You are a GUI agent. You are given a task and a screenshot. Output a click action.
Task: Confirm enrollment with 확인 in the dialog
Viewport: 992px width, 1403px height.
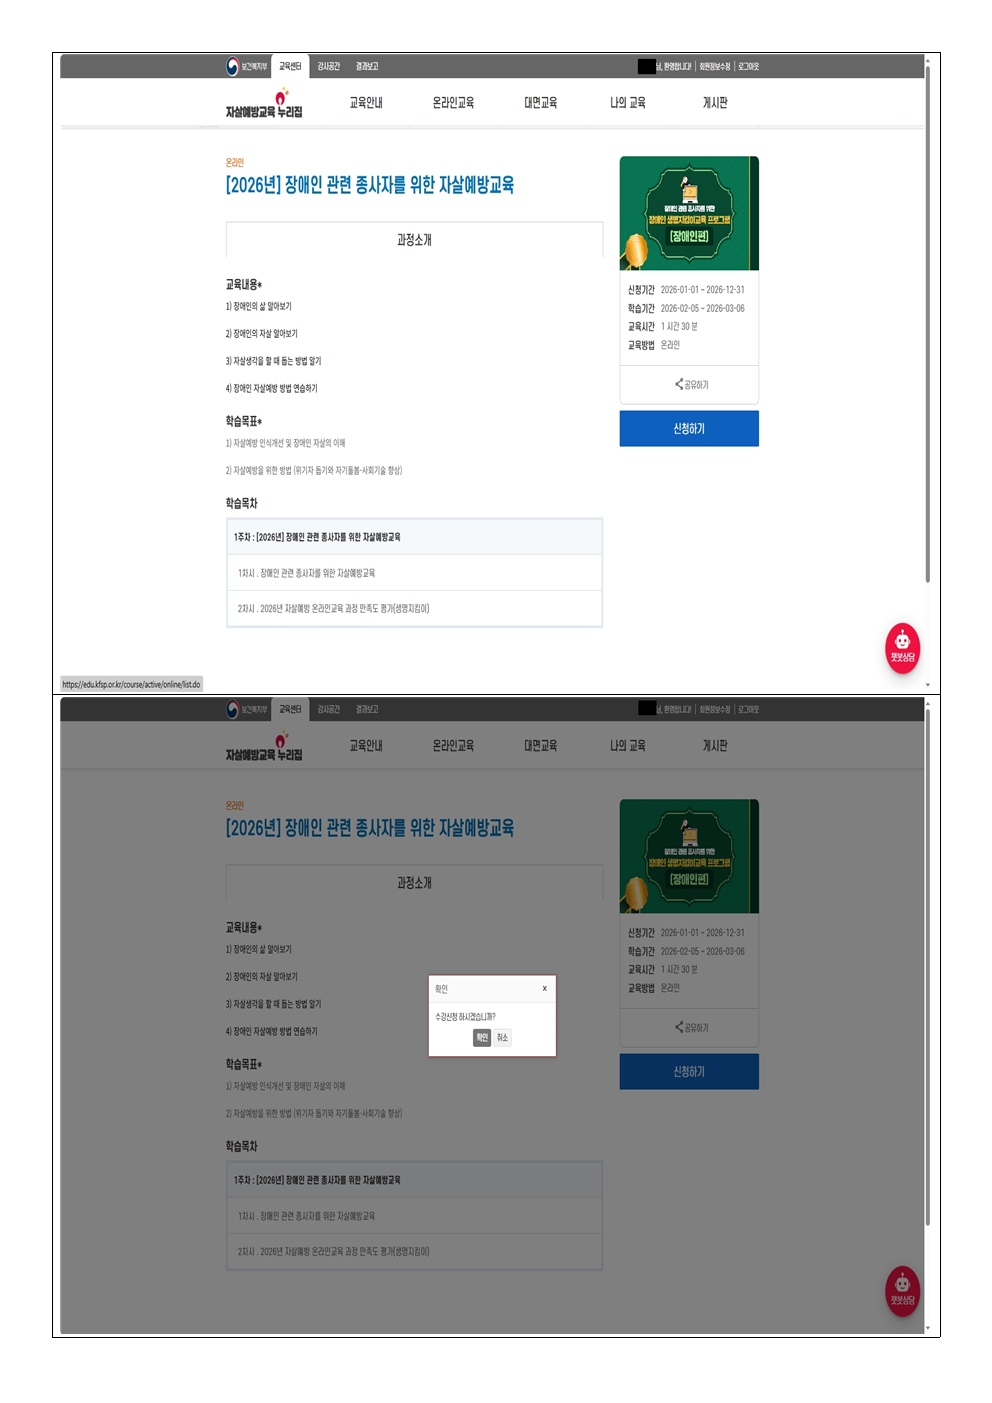(482, 1038)
